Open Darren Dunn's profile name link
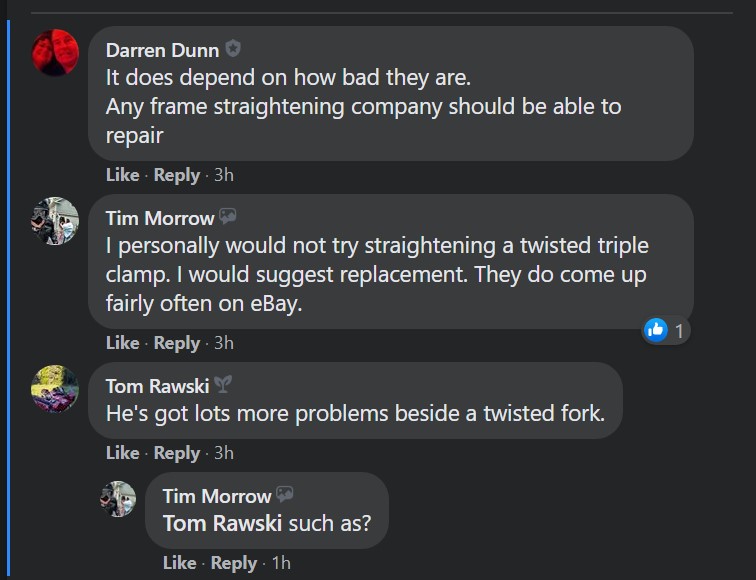Viewport: 756px width, 580px height. 162,50
